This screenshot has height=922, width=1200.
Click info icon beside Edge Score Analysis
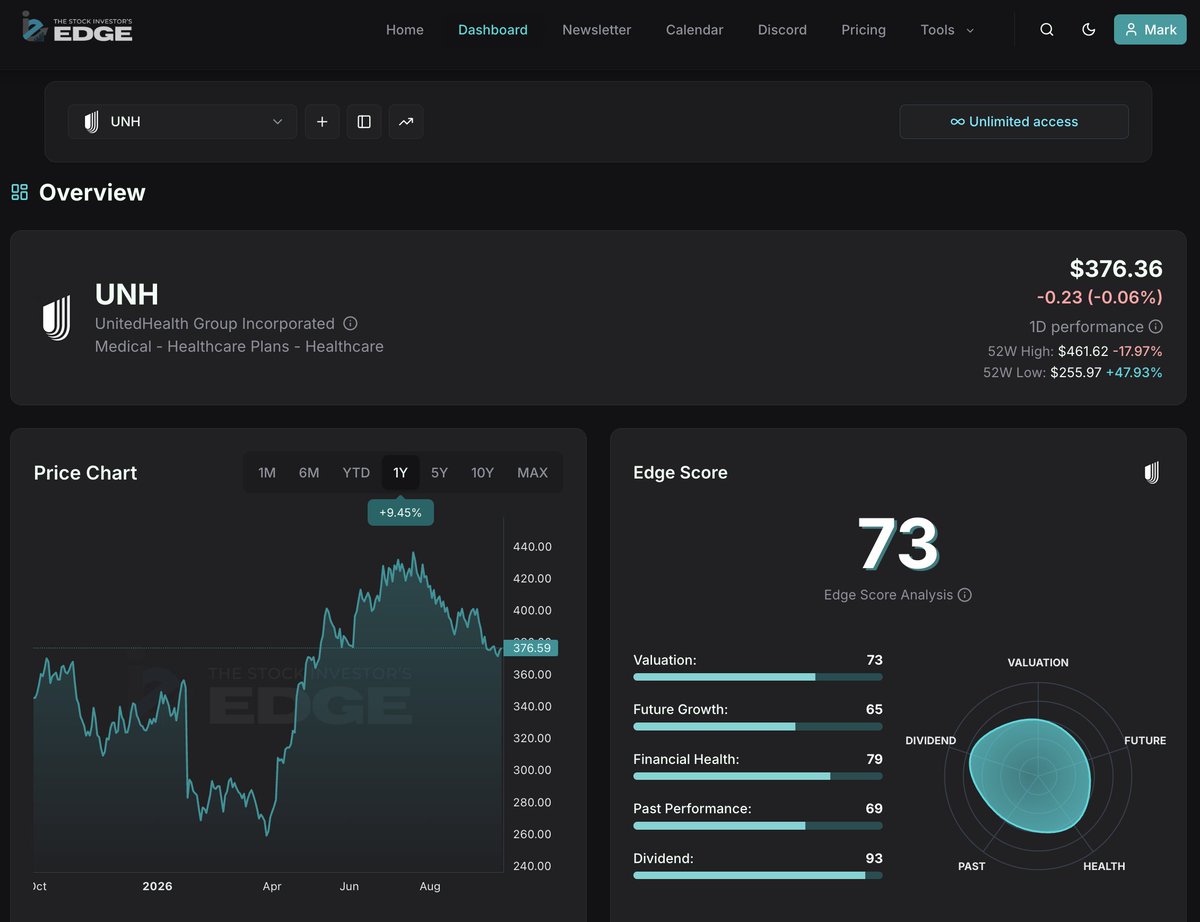tap(965, 595)
